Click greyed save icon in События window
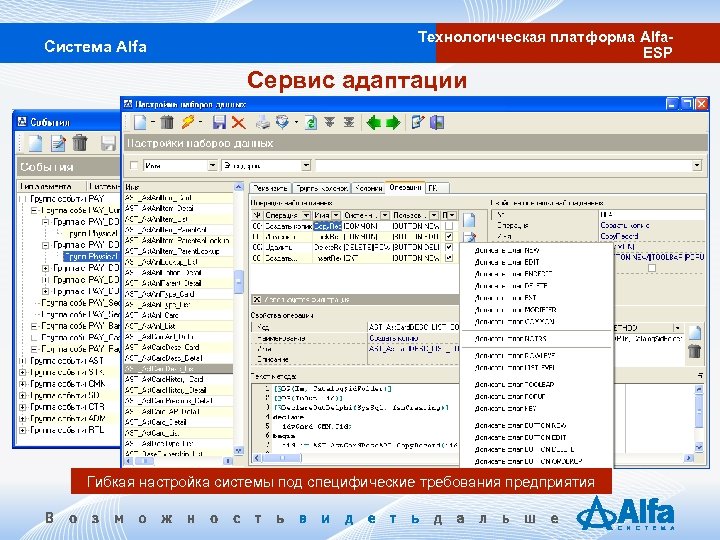 tap(108, 143)
